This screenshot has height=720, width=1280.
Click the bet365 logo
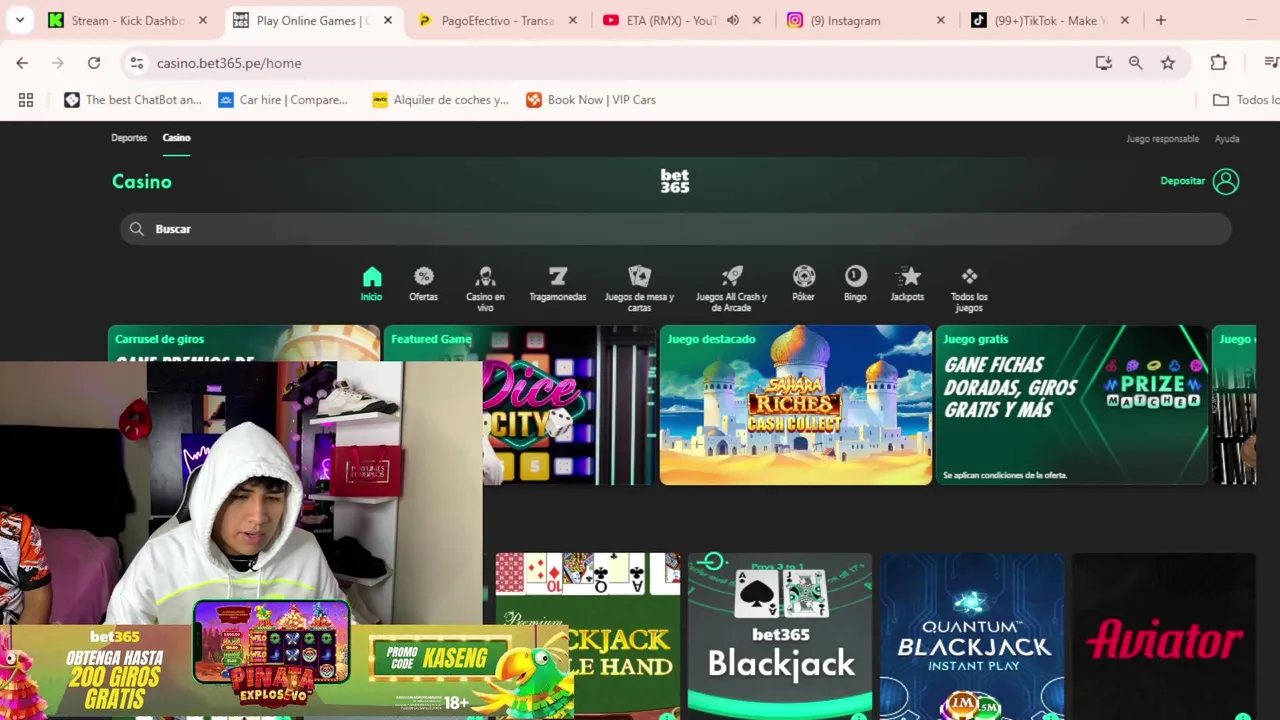(675, 181)
